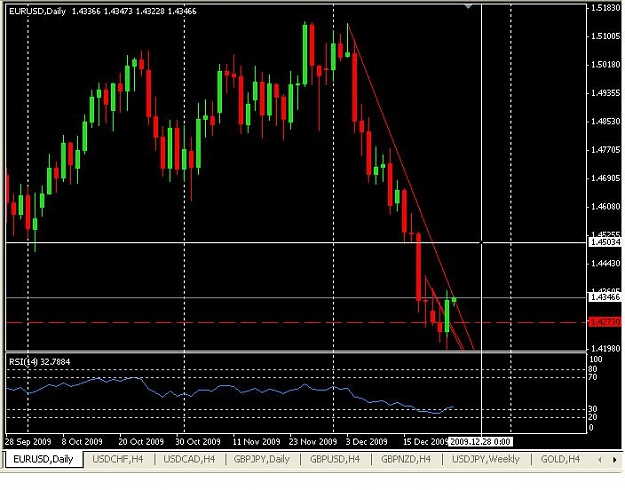Screen dimensions: 625x490
Task: Click the 1.47705 price scale value
Action: [x=605, y=150]
